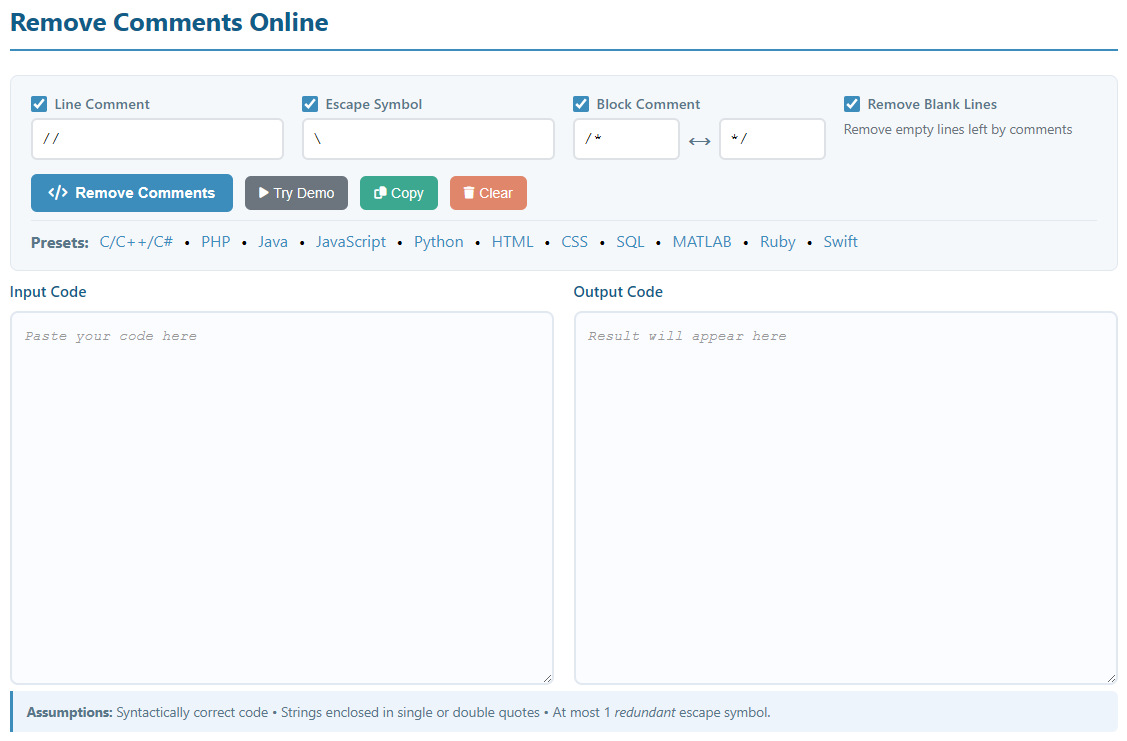Focus the escape symbol input field
The image size is (1127, 741).
point(428,139)
